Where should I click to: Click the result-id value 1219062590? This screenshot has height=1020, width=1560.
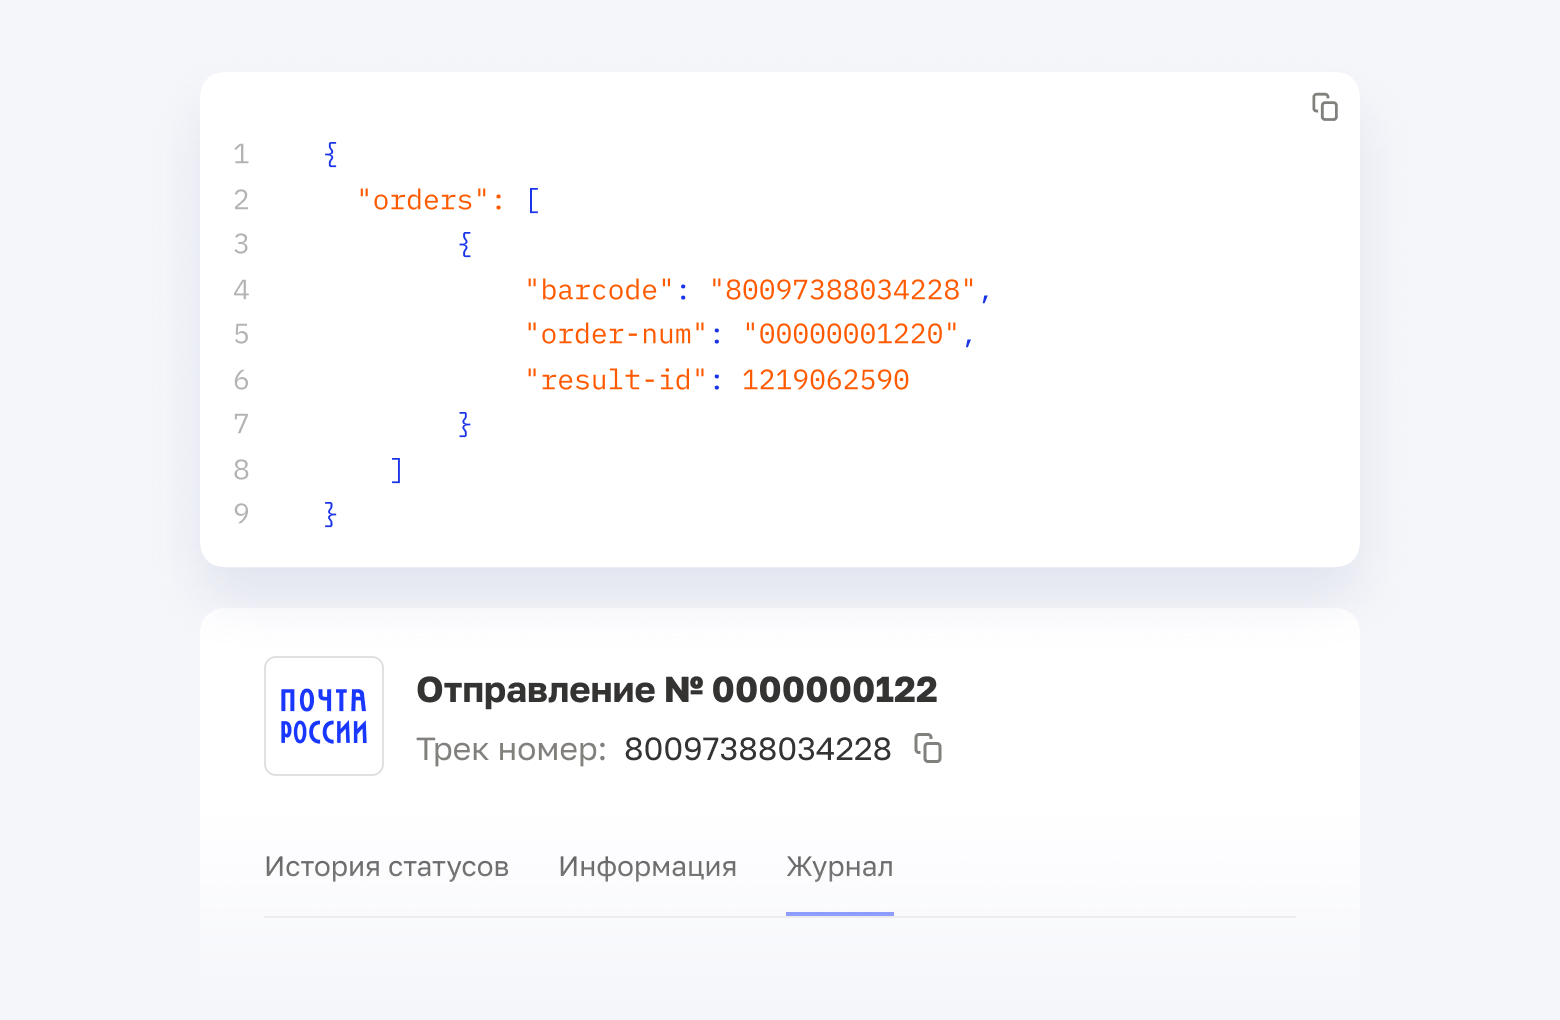pos(825,380)
